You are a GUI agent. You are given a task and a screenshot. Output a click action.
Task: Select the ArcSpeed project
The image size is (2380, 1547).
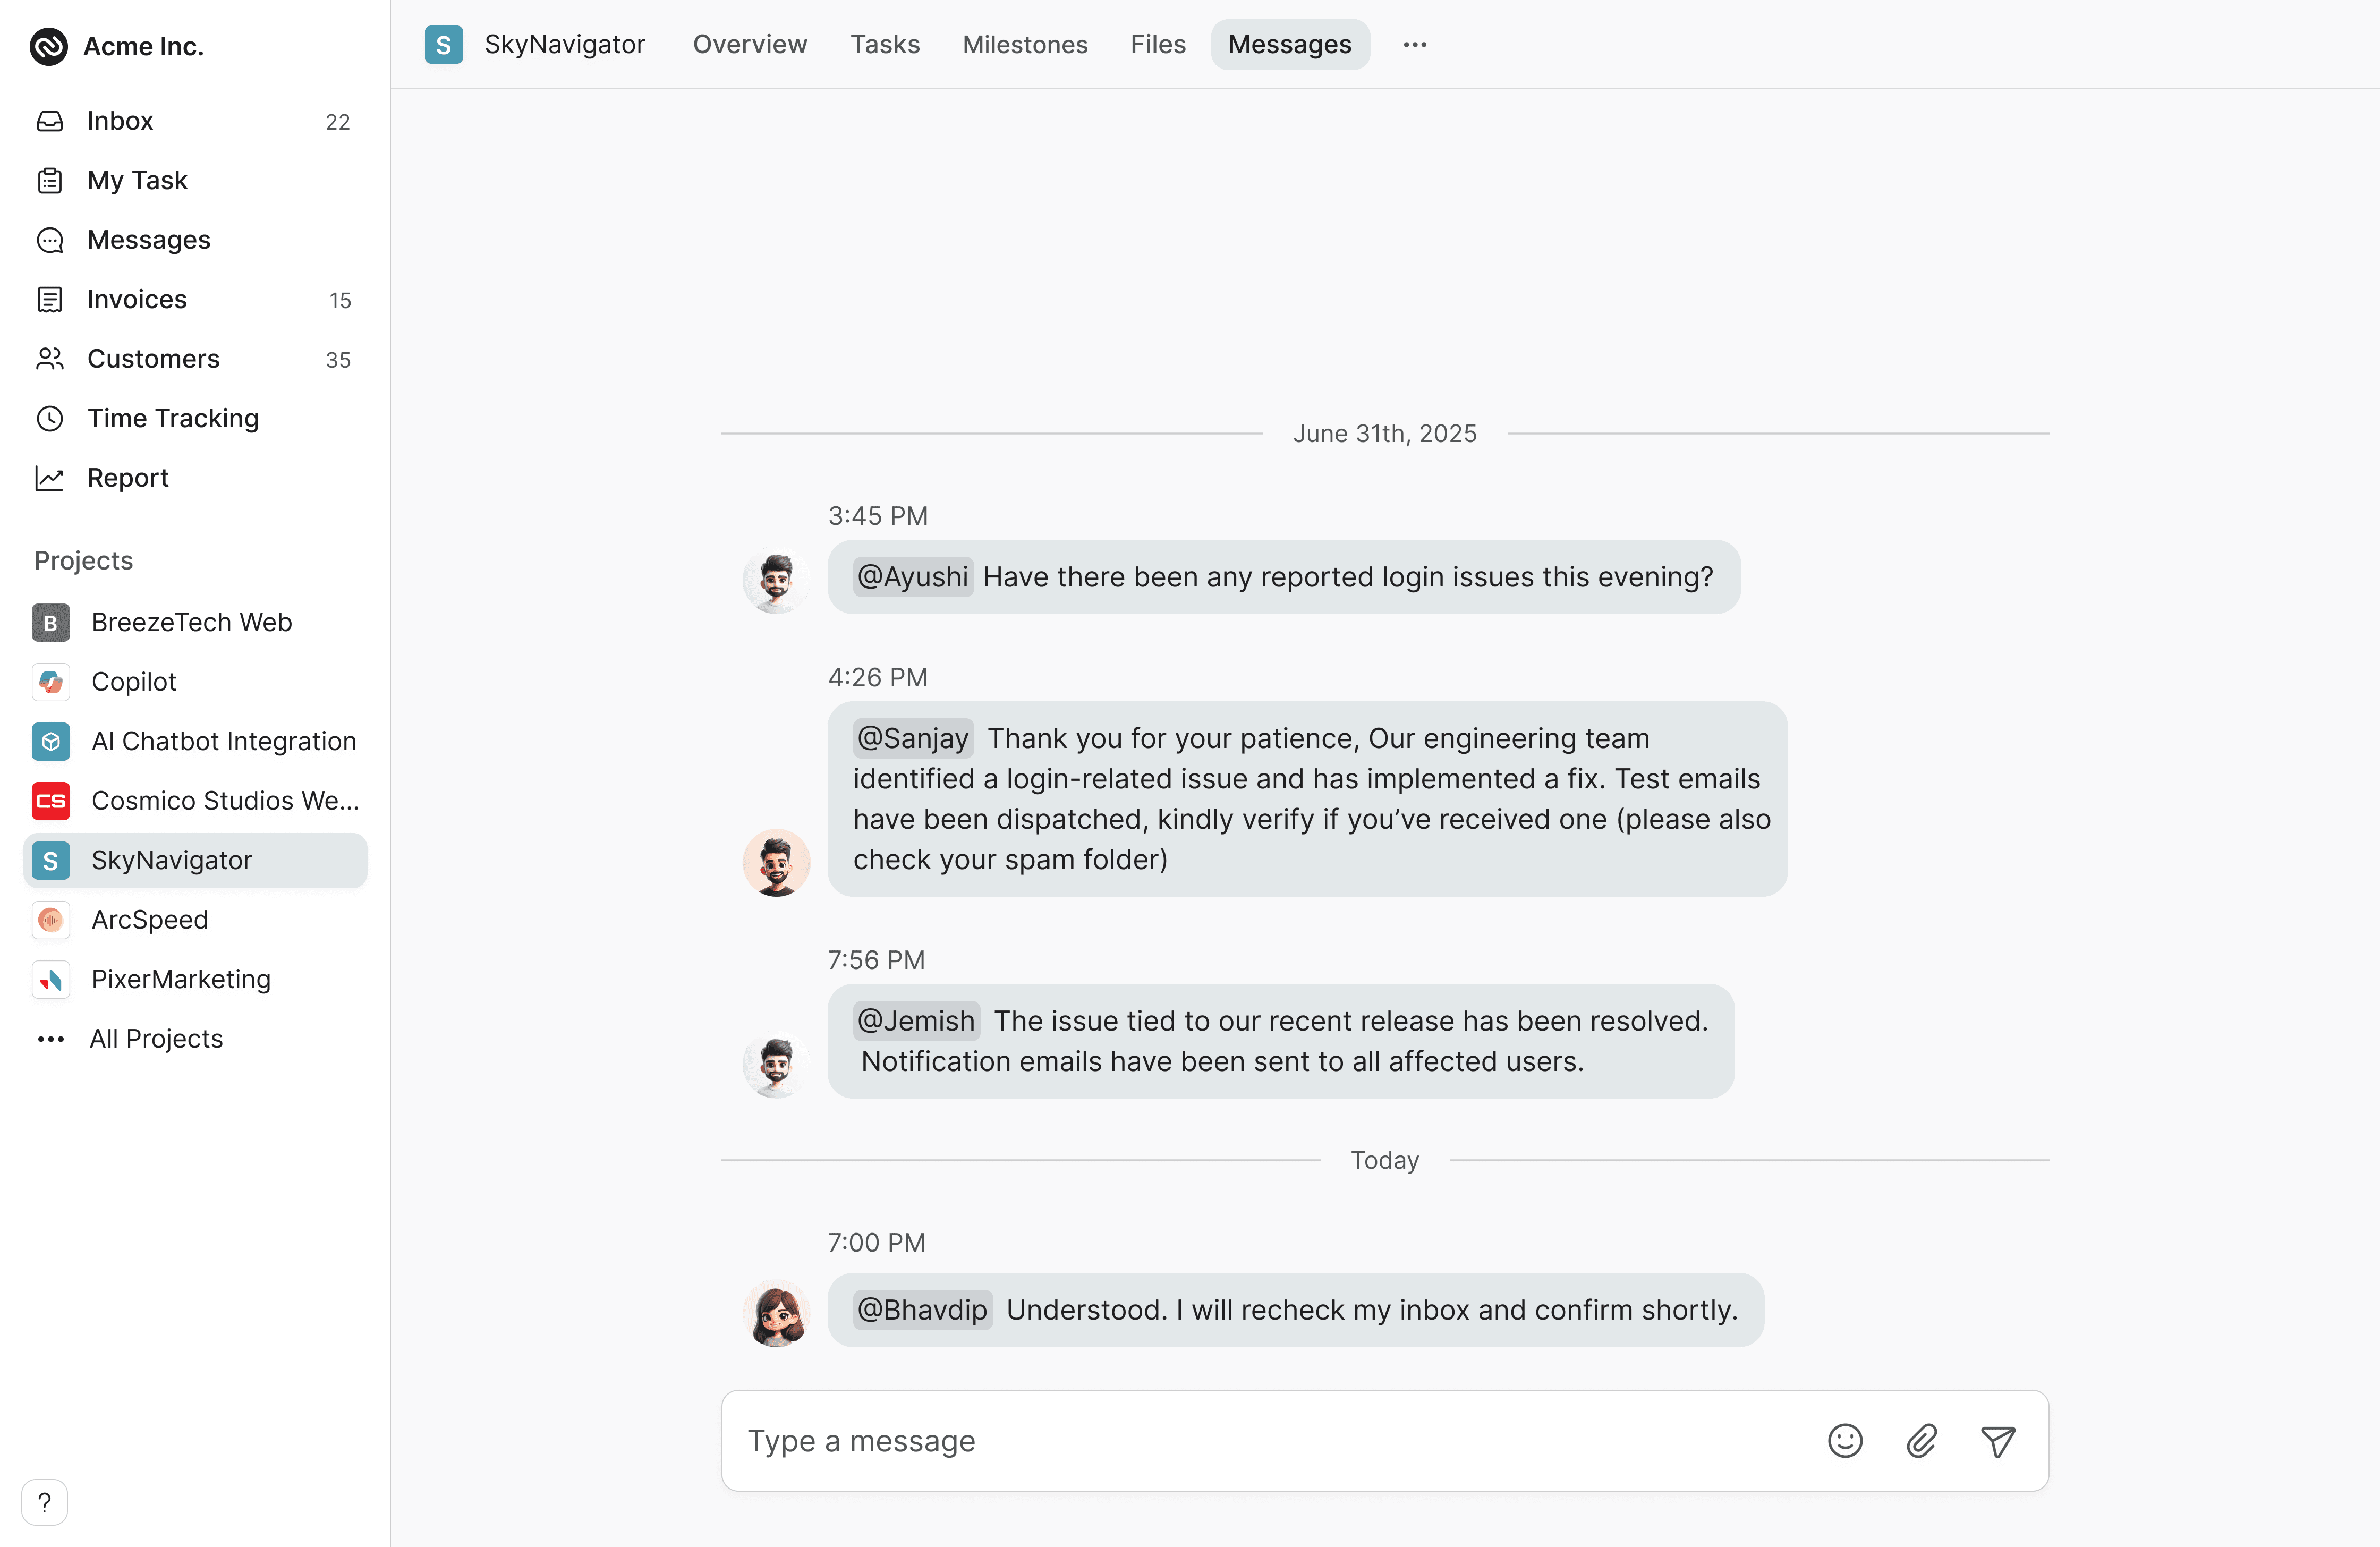pos(149,920)
